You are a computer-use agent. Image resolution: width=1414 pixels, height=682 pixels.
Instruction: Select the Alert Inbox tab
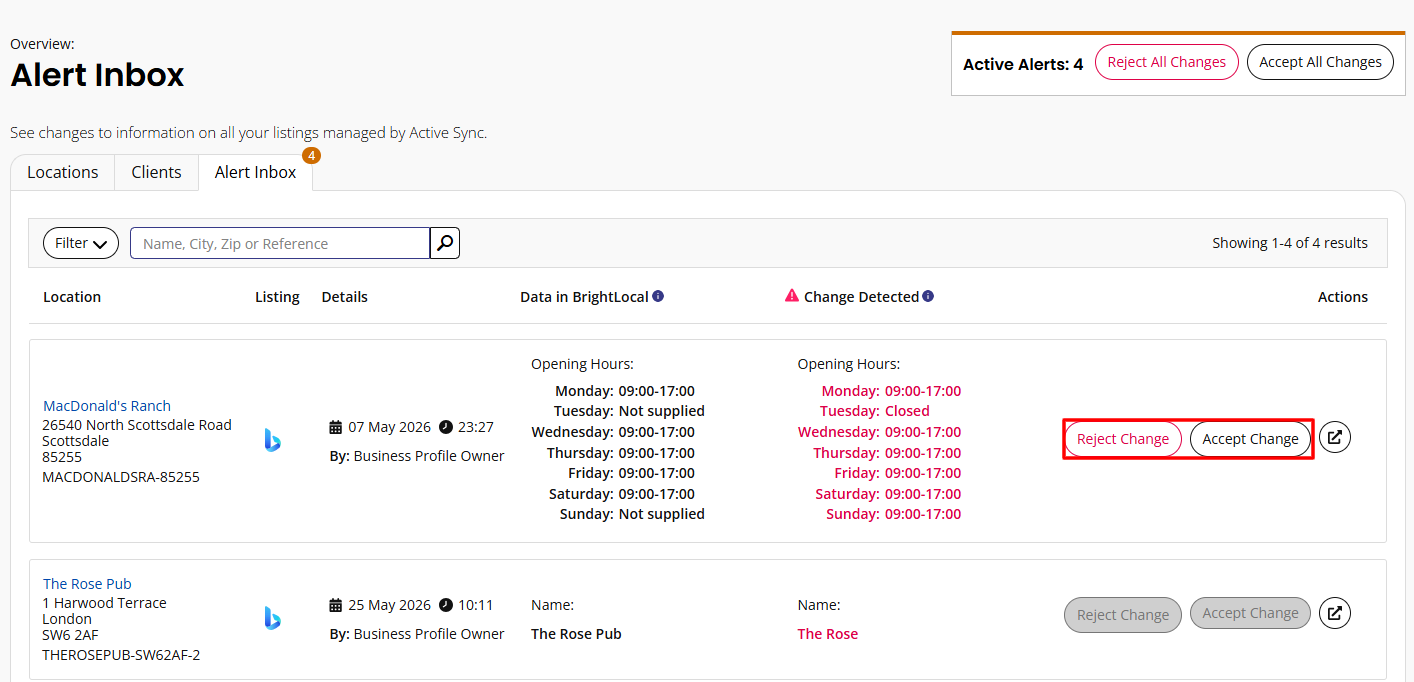pos(256,172)
